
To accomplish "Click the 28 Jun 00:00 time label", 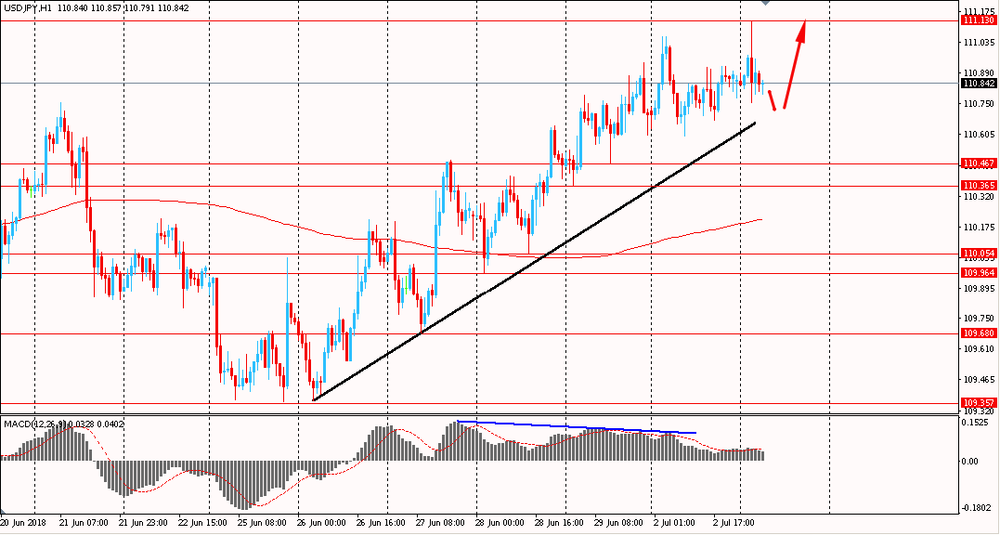I will click(x=499, y=522).
